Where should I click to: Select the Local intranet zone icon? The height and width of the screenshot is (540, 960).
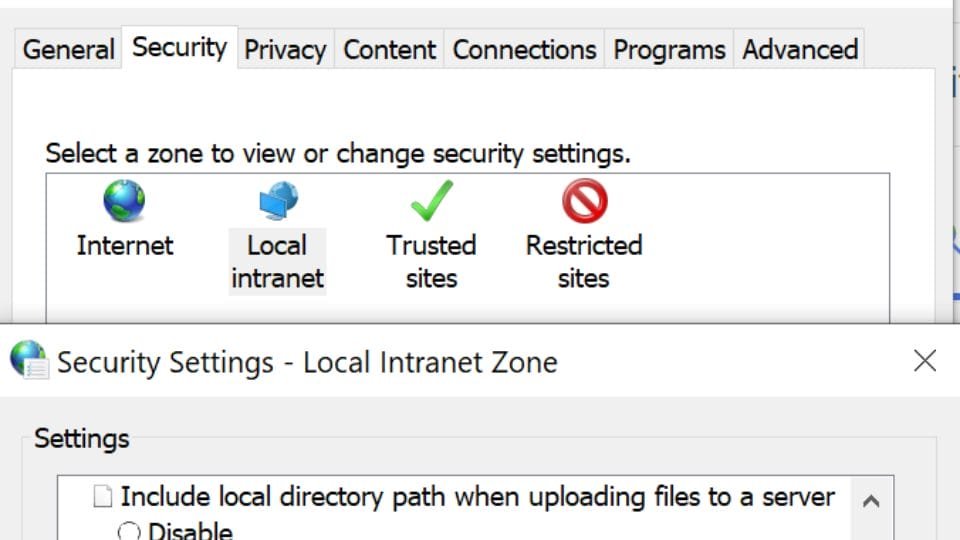[x=279, y=200]
